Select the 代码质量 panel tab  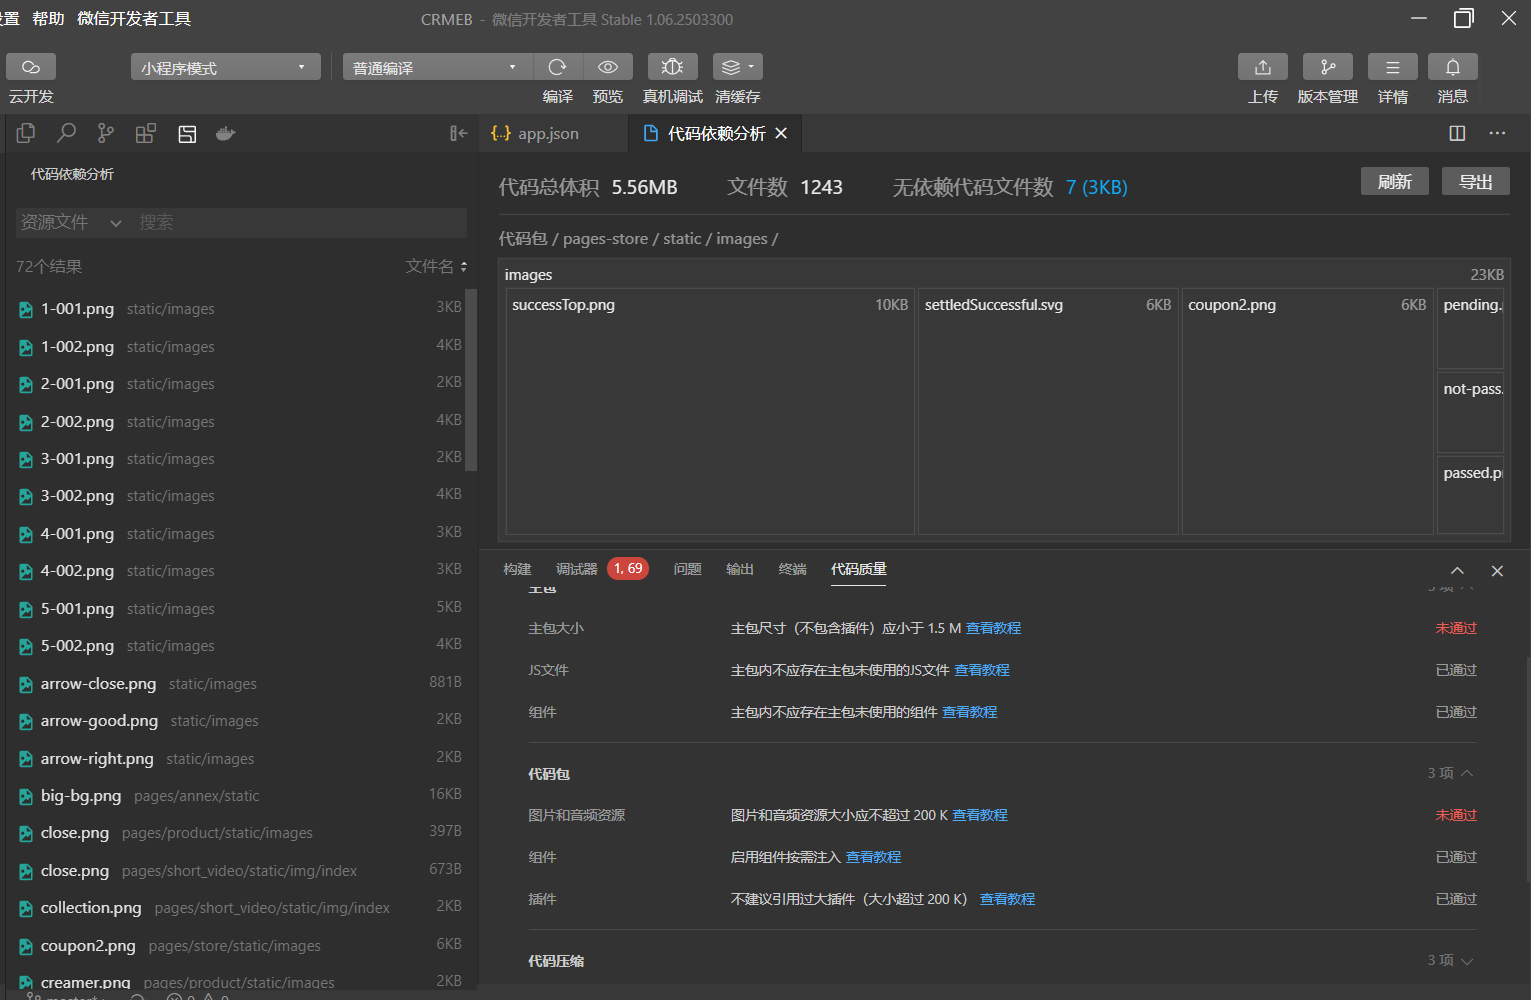(858, 569)
